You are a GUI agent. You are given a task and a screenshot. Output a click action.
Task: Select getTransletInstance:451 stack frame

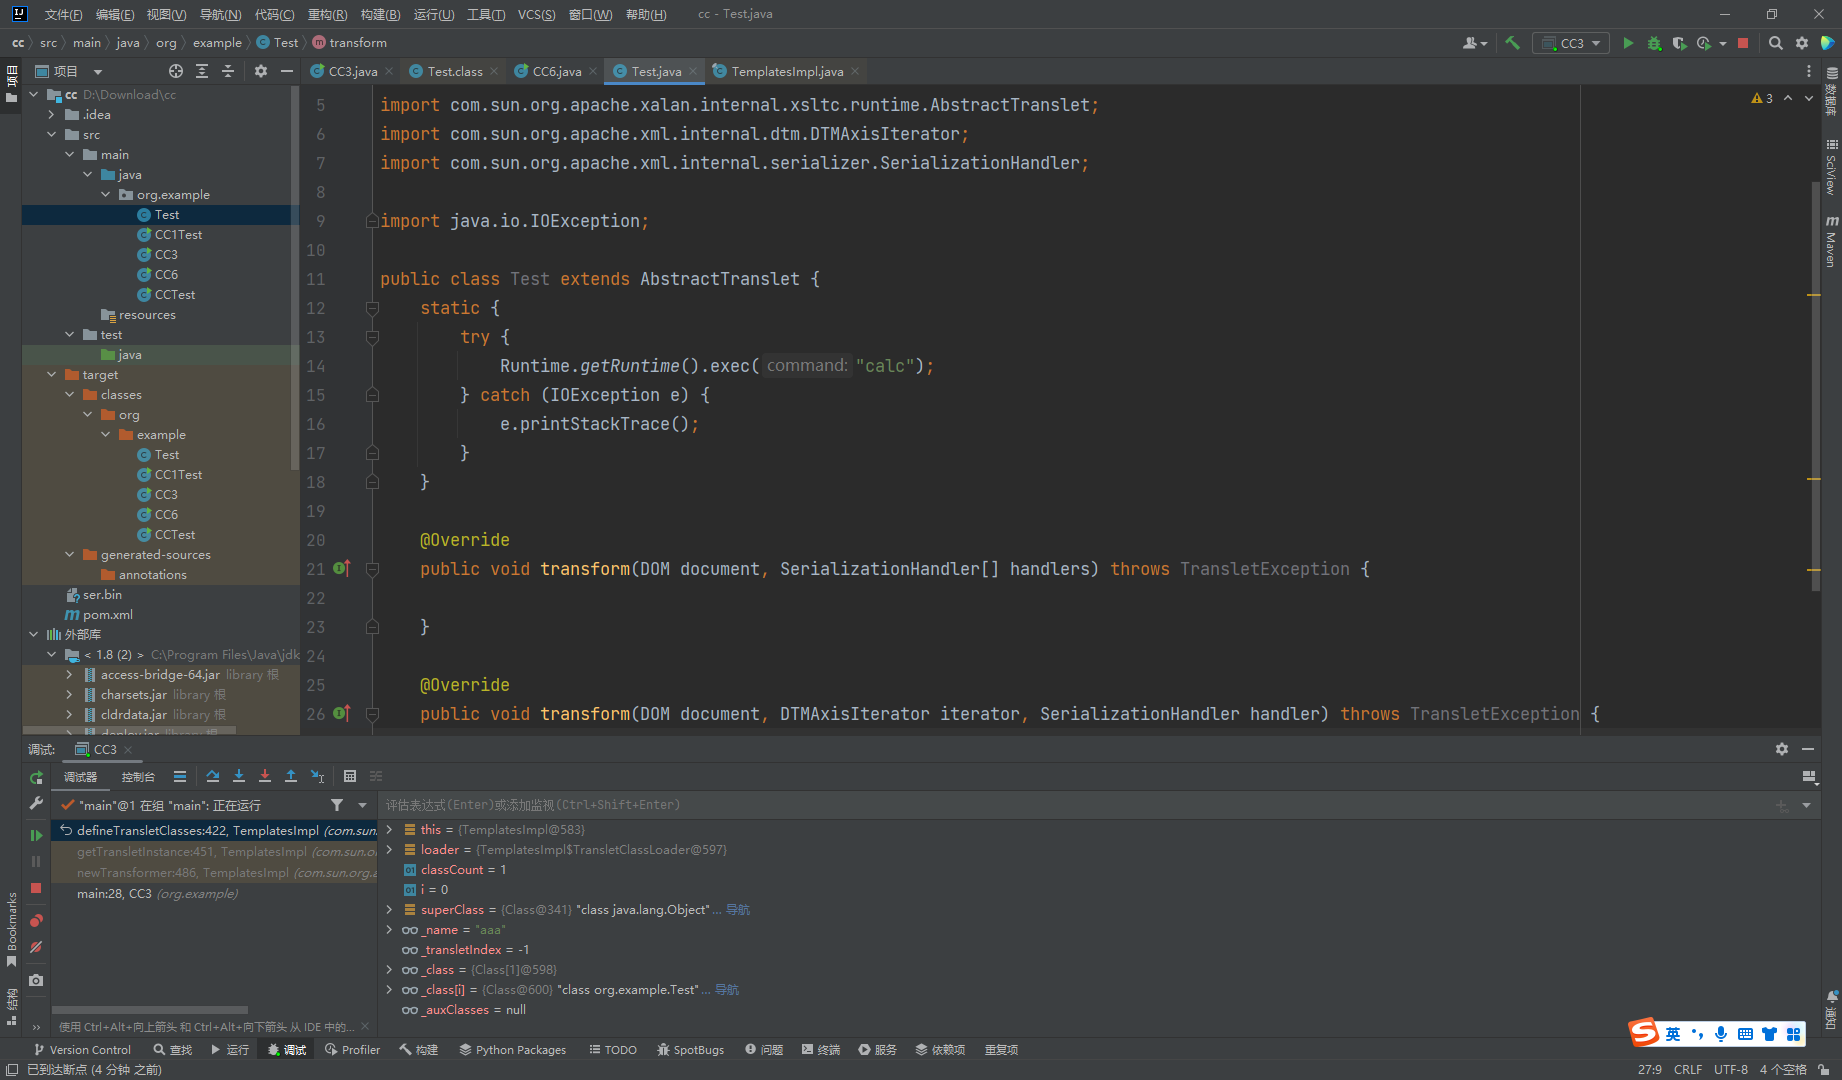(215, 852)
